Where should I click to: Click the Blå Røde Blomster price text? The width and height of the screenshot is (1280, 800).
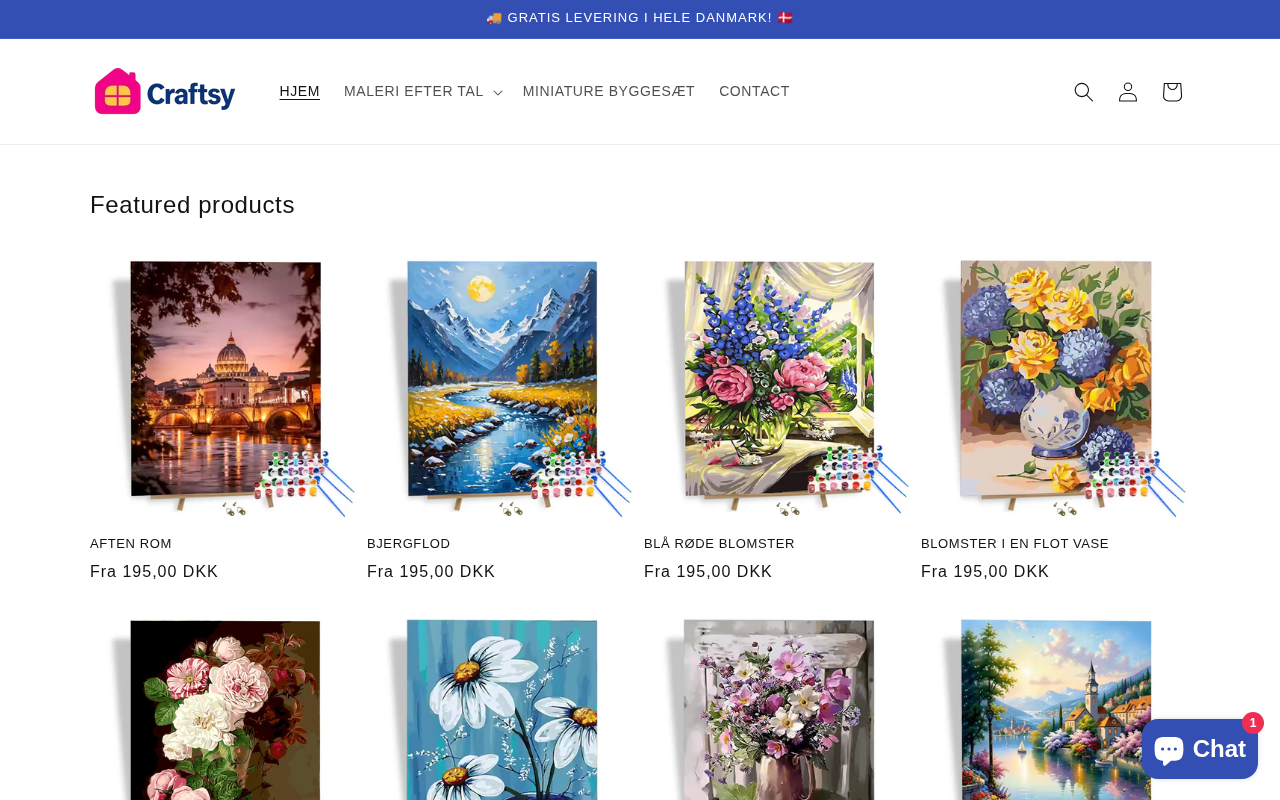[708, 572]
